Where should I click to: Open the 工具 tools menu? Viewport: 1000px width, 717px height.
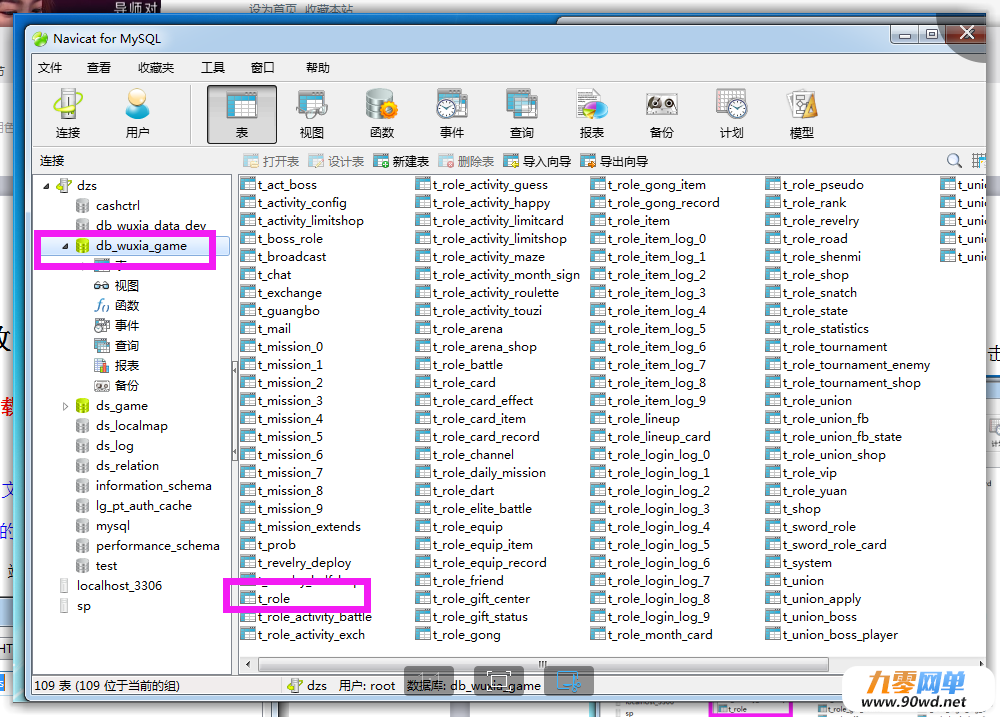tap(213, 68)
